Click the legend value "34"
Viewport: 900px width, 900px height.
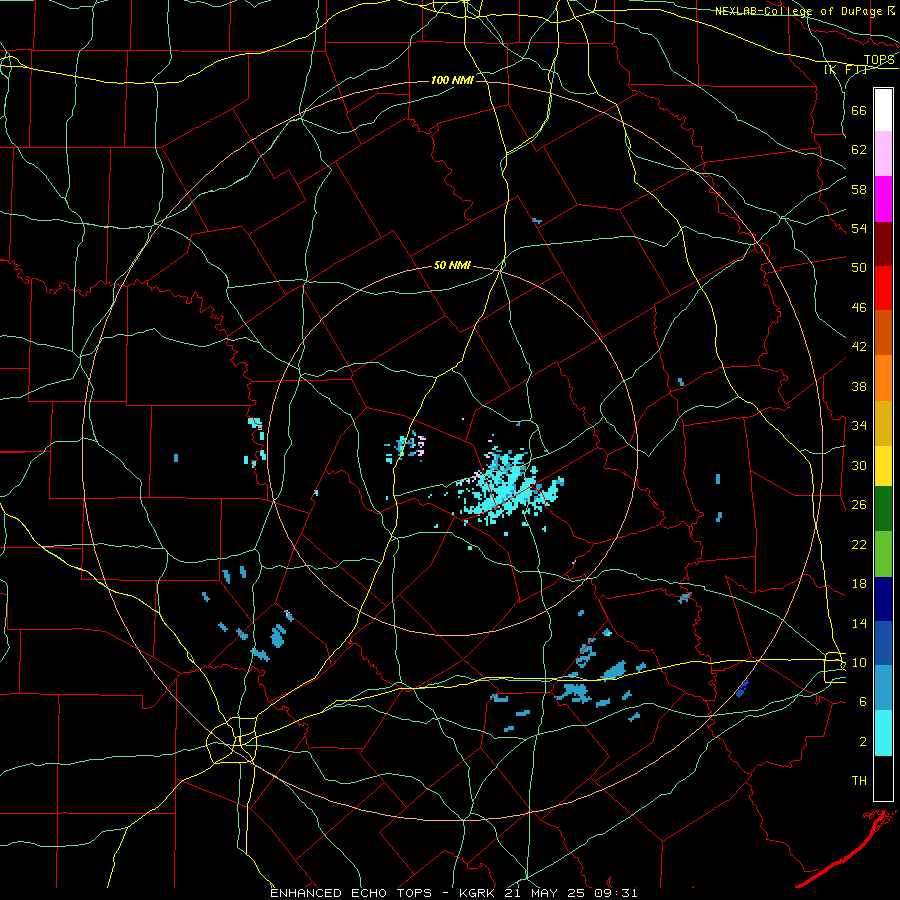click(x=859, y=426)
